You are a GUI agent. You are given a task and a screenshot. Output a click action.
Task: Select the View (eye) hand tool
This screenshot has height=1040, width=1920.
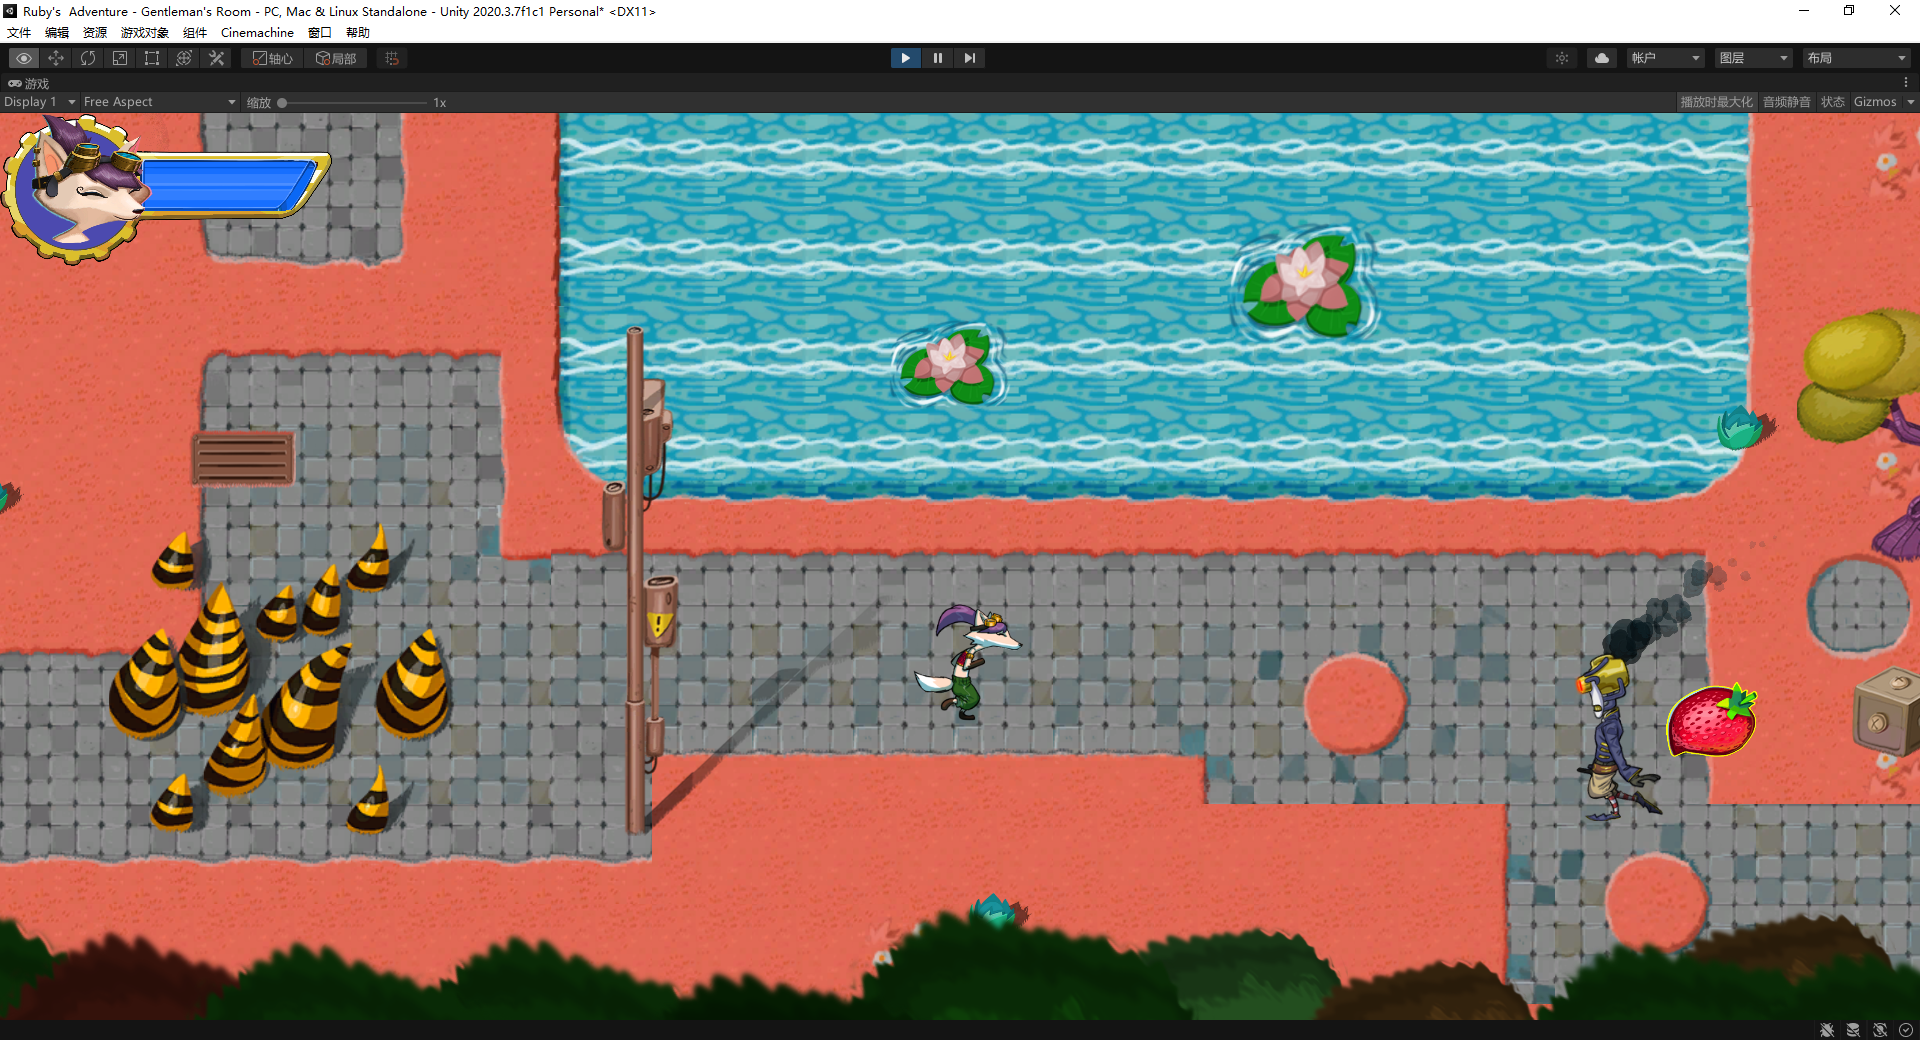pos(24,58)
